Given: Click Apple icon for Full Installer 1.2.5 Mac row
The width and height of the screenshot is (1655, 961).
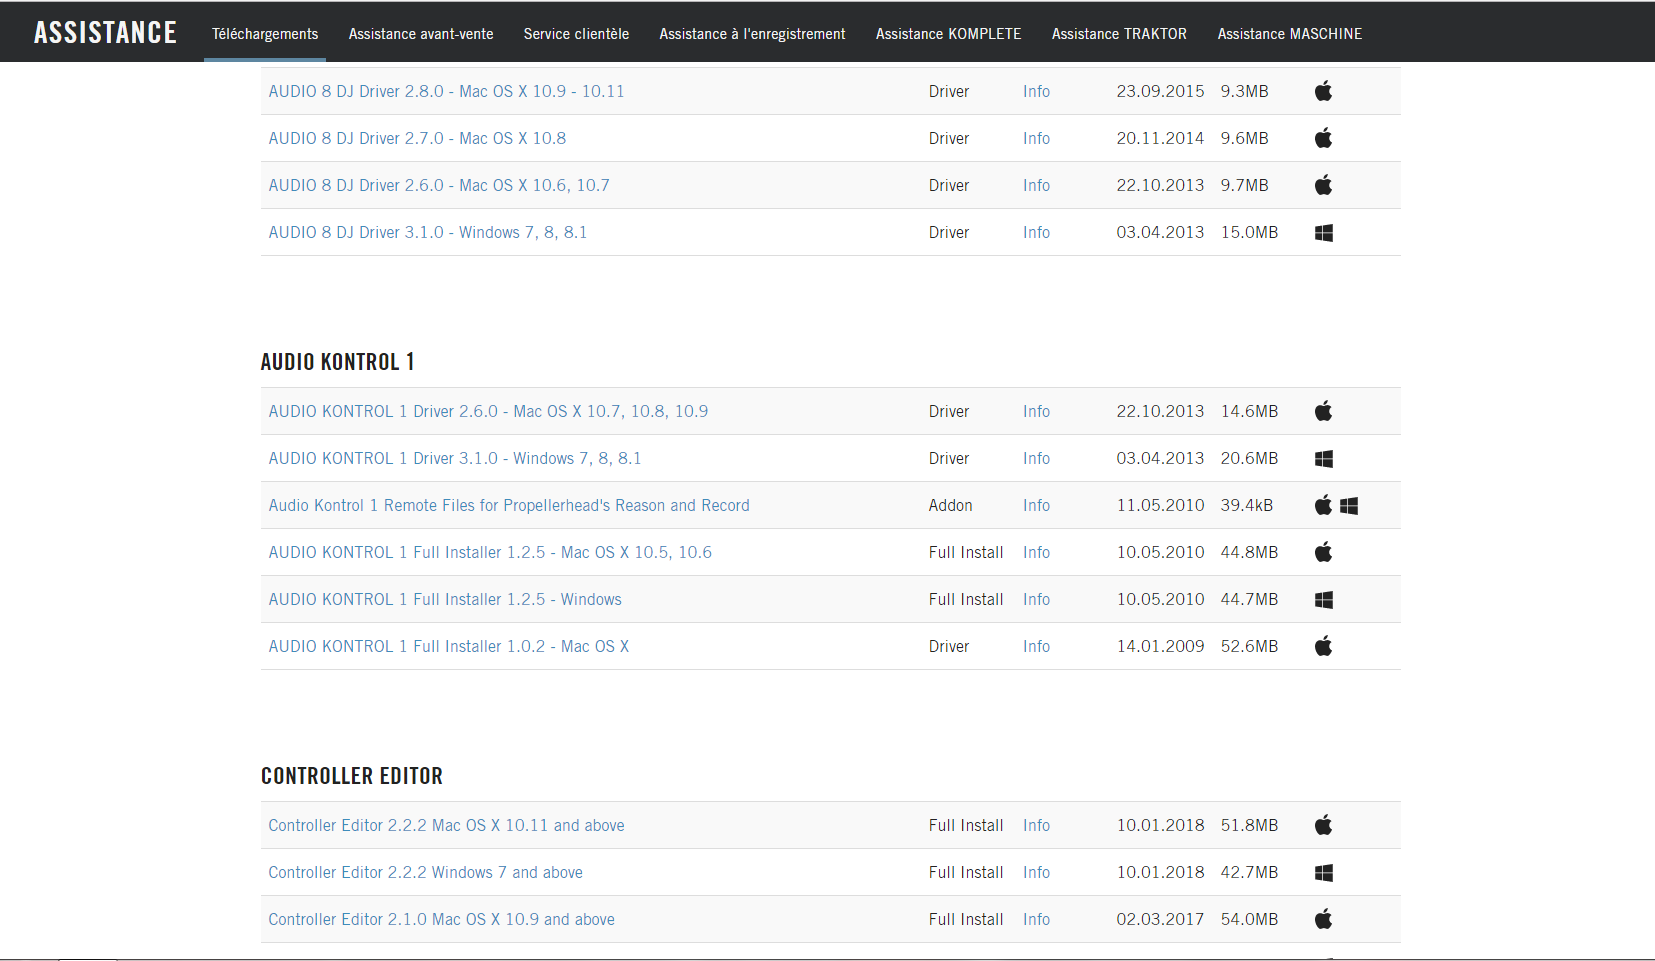Looking at the screenshot, I should (x=1323, y=552).
